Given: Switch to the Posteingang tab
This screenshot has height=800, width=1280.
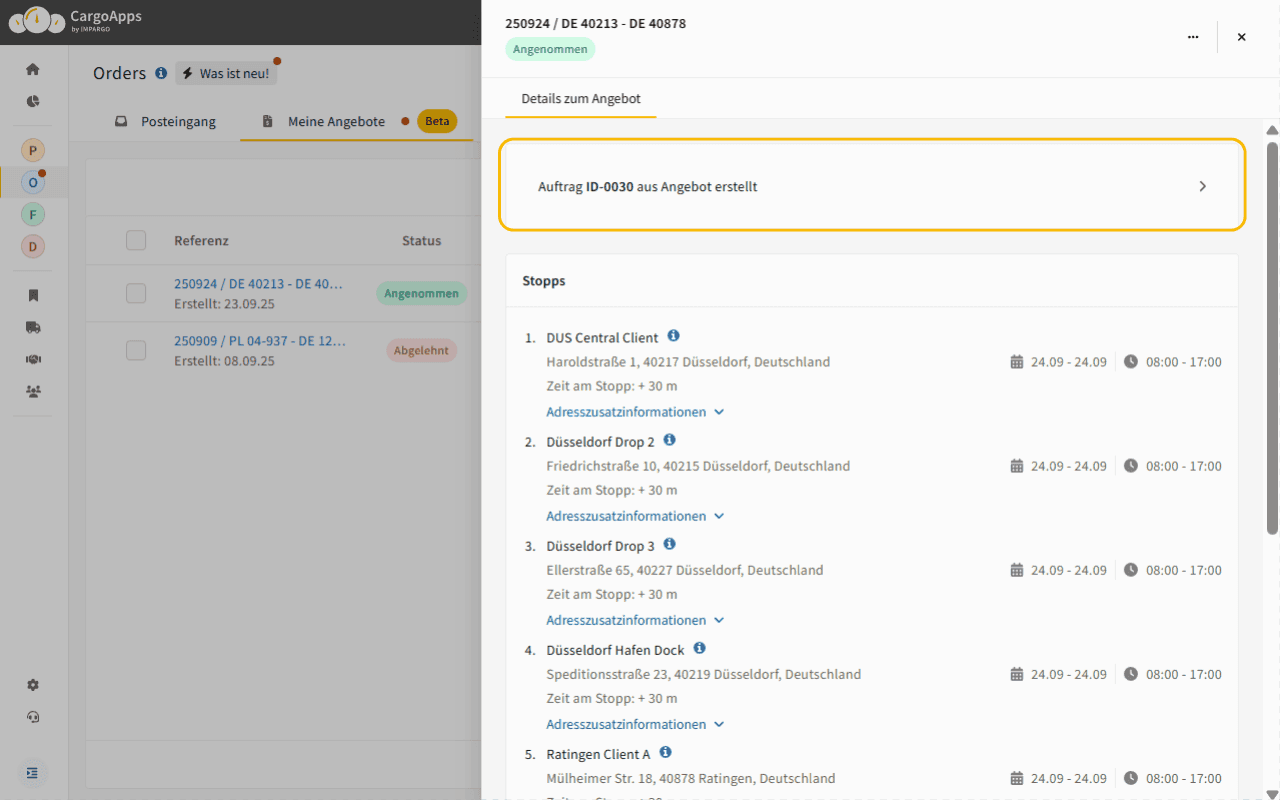Looking at the screenshot, I should click(177, 121).
